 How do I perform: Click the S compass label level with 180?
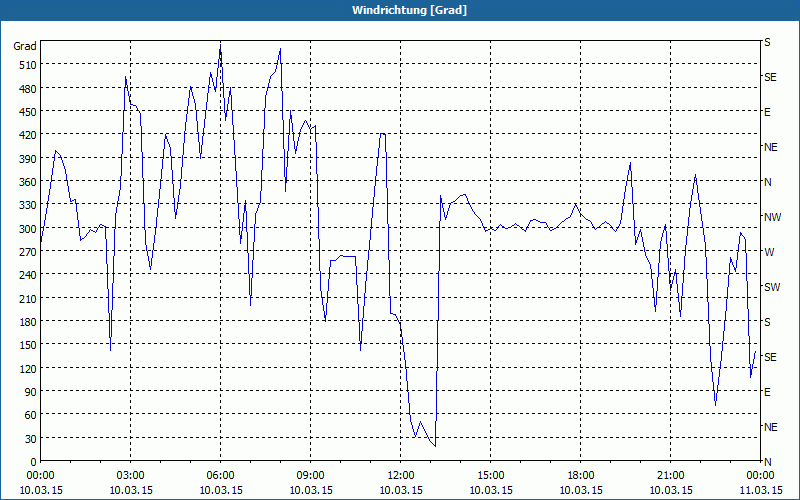[x=767, y=322]
